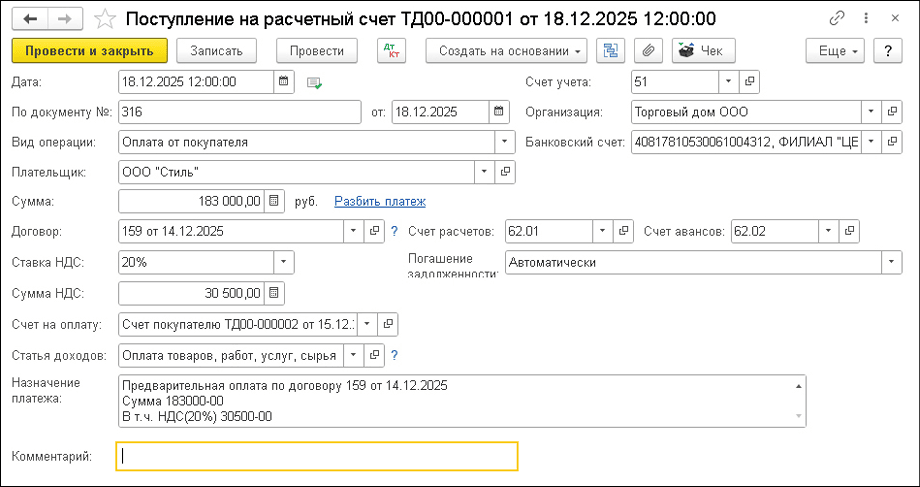
Task: Open the Создать на основании menu
Action: coord(506,51)
